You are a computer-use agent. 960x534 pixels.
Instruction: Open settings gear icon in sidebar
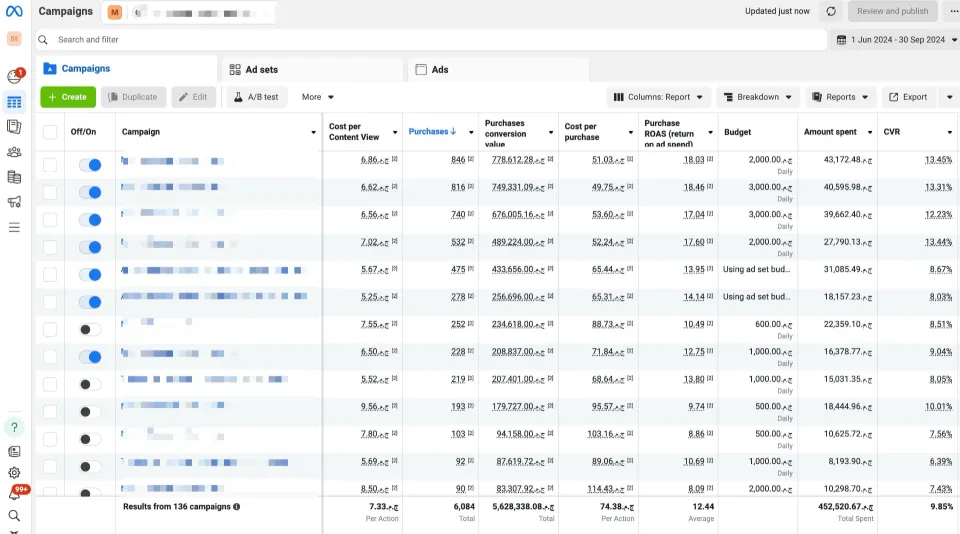[14, 473]
